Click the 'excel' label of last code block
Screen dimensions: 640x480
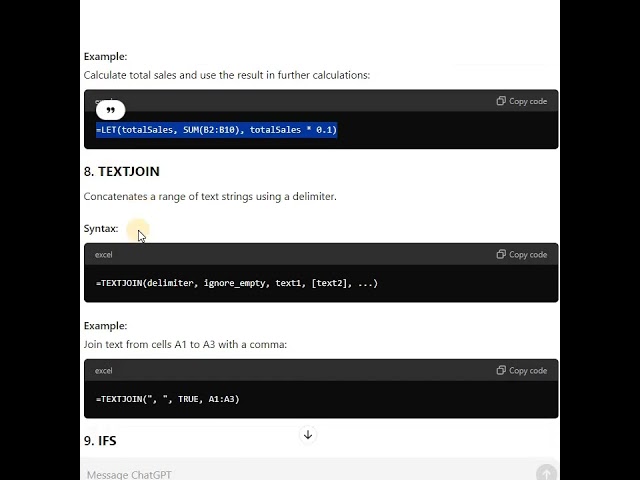(x=103, y=371)
